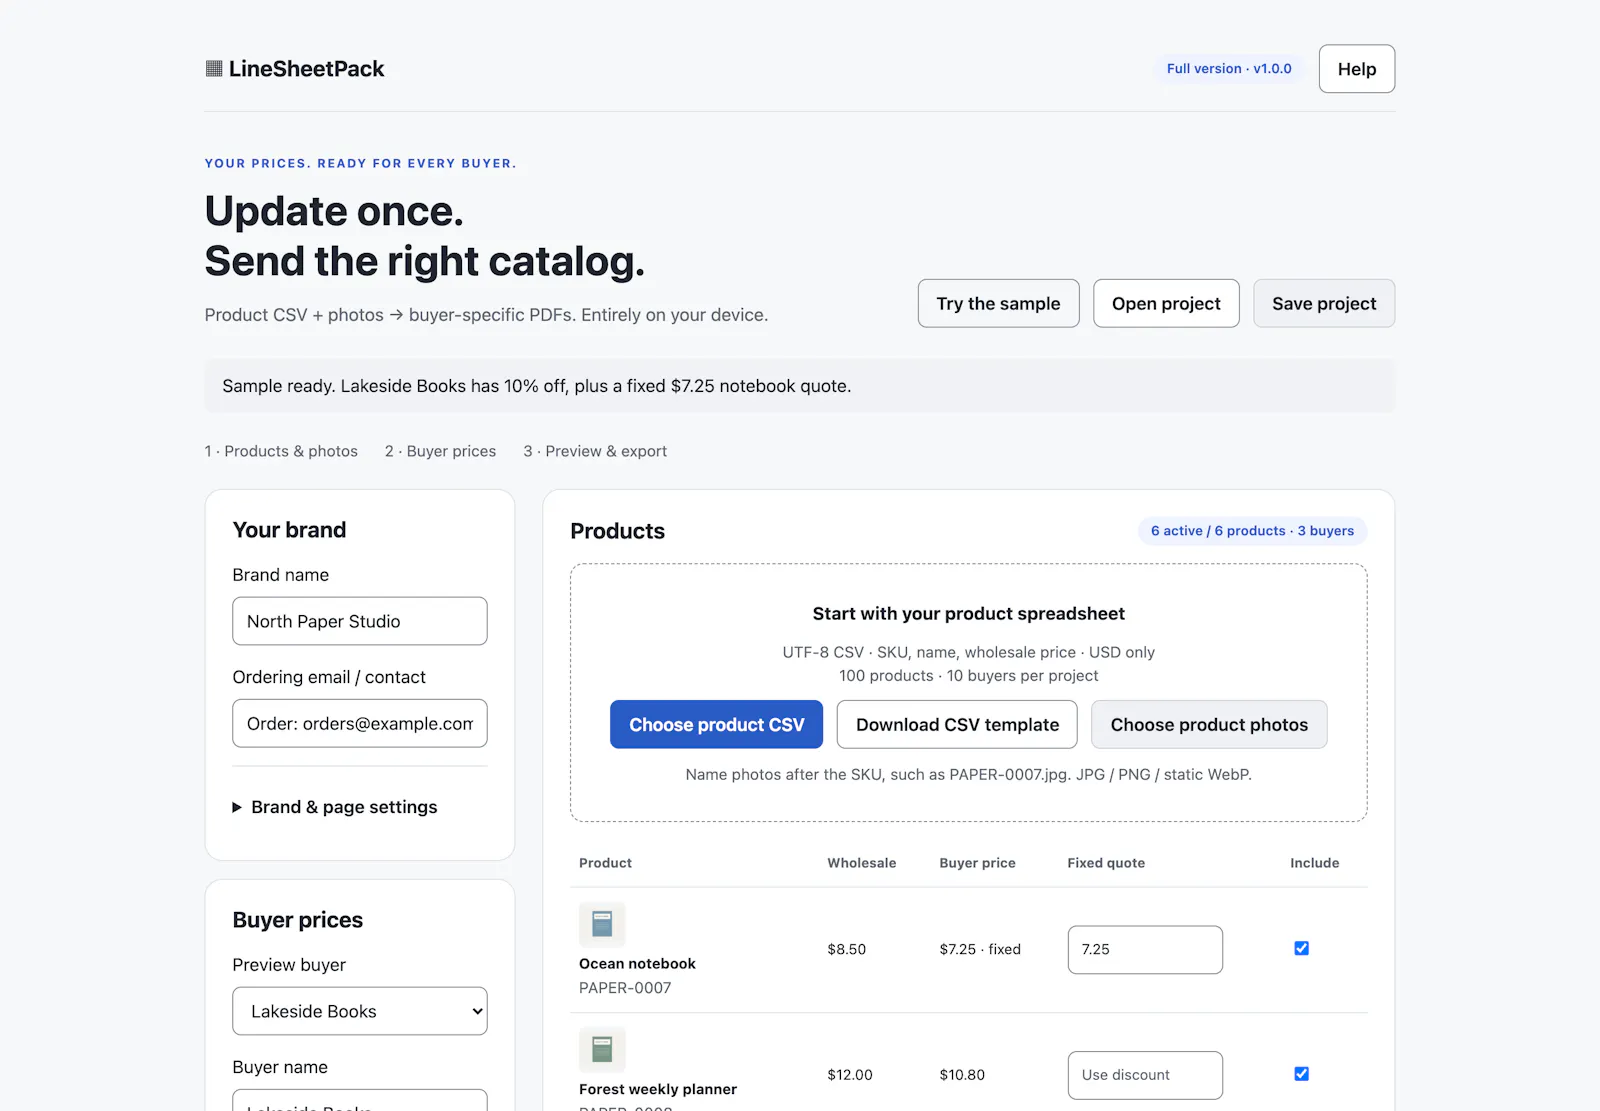
Task: Go to step 2 Buyer prices
Action: coord(440,451)
